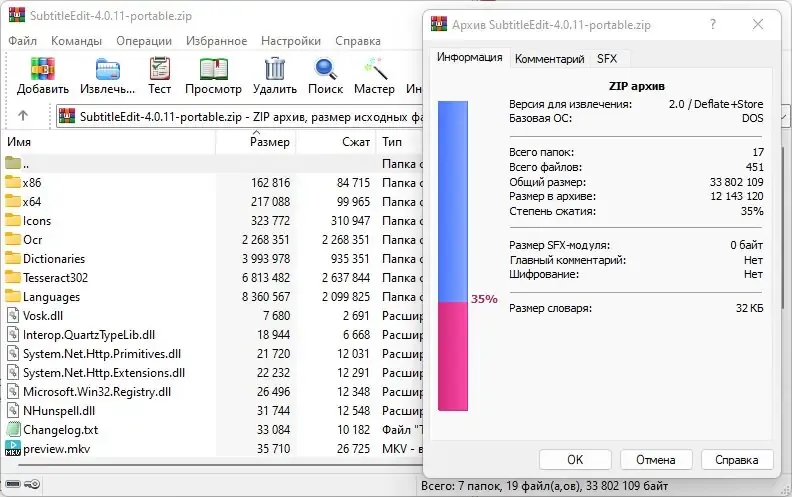Screen dimensions: 792x497
Task: Open Поиск magnifier search icon
Action: [x=325, y=69]
